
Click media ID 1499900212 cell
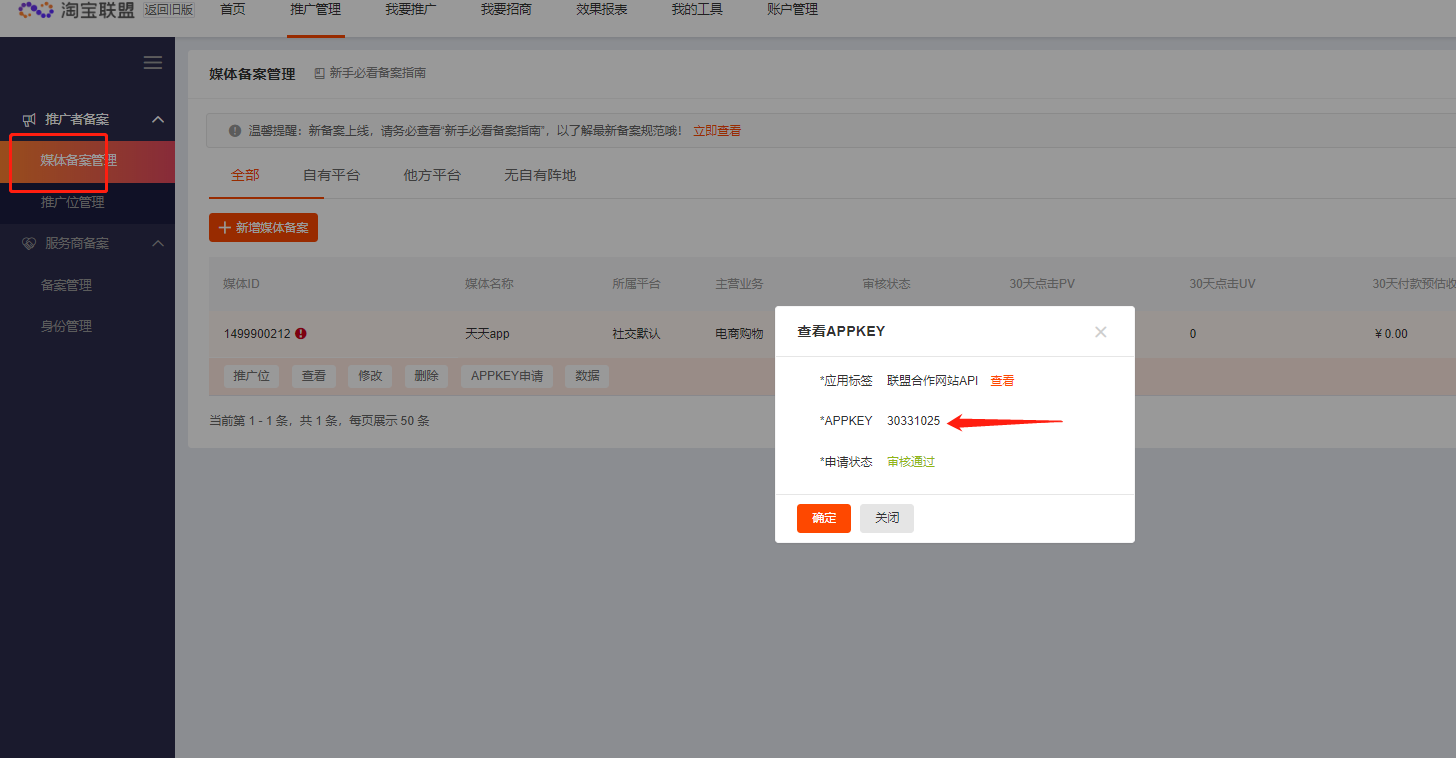pyautogui.click(x=257, y=334)
